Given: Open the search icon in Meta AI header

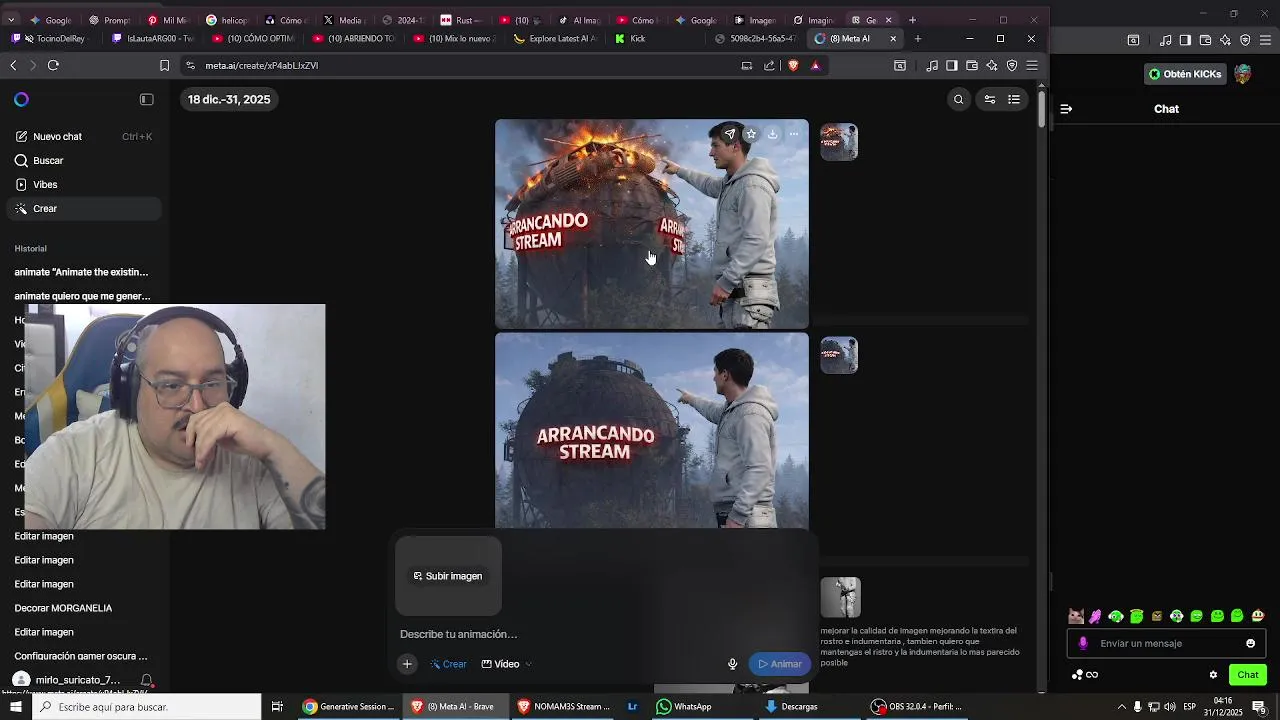Looking at the screenshot, I should [x=958, y=99].
